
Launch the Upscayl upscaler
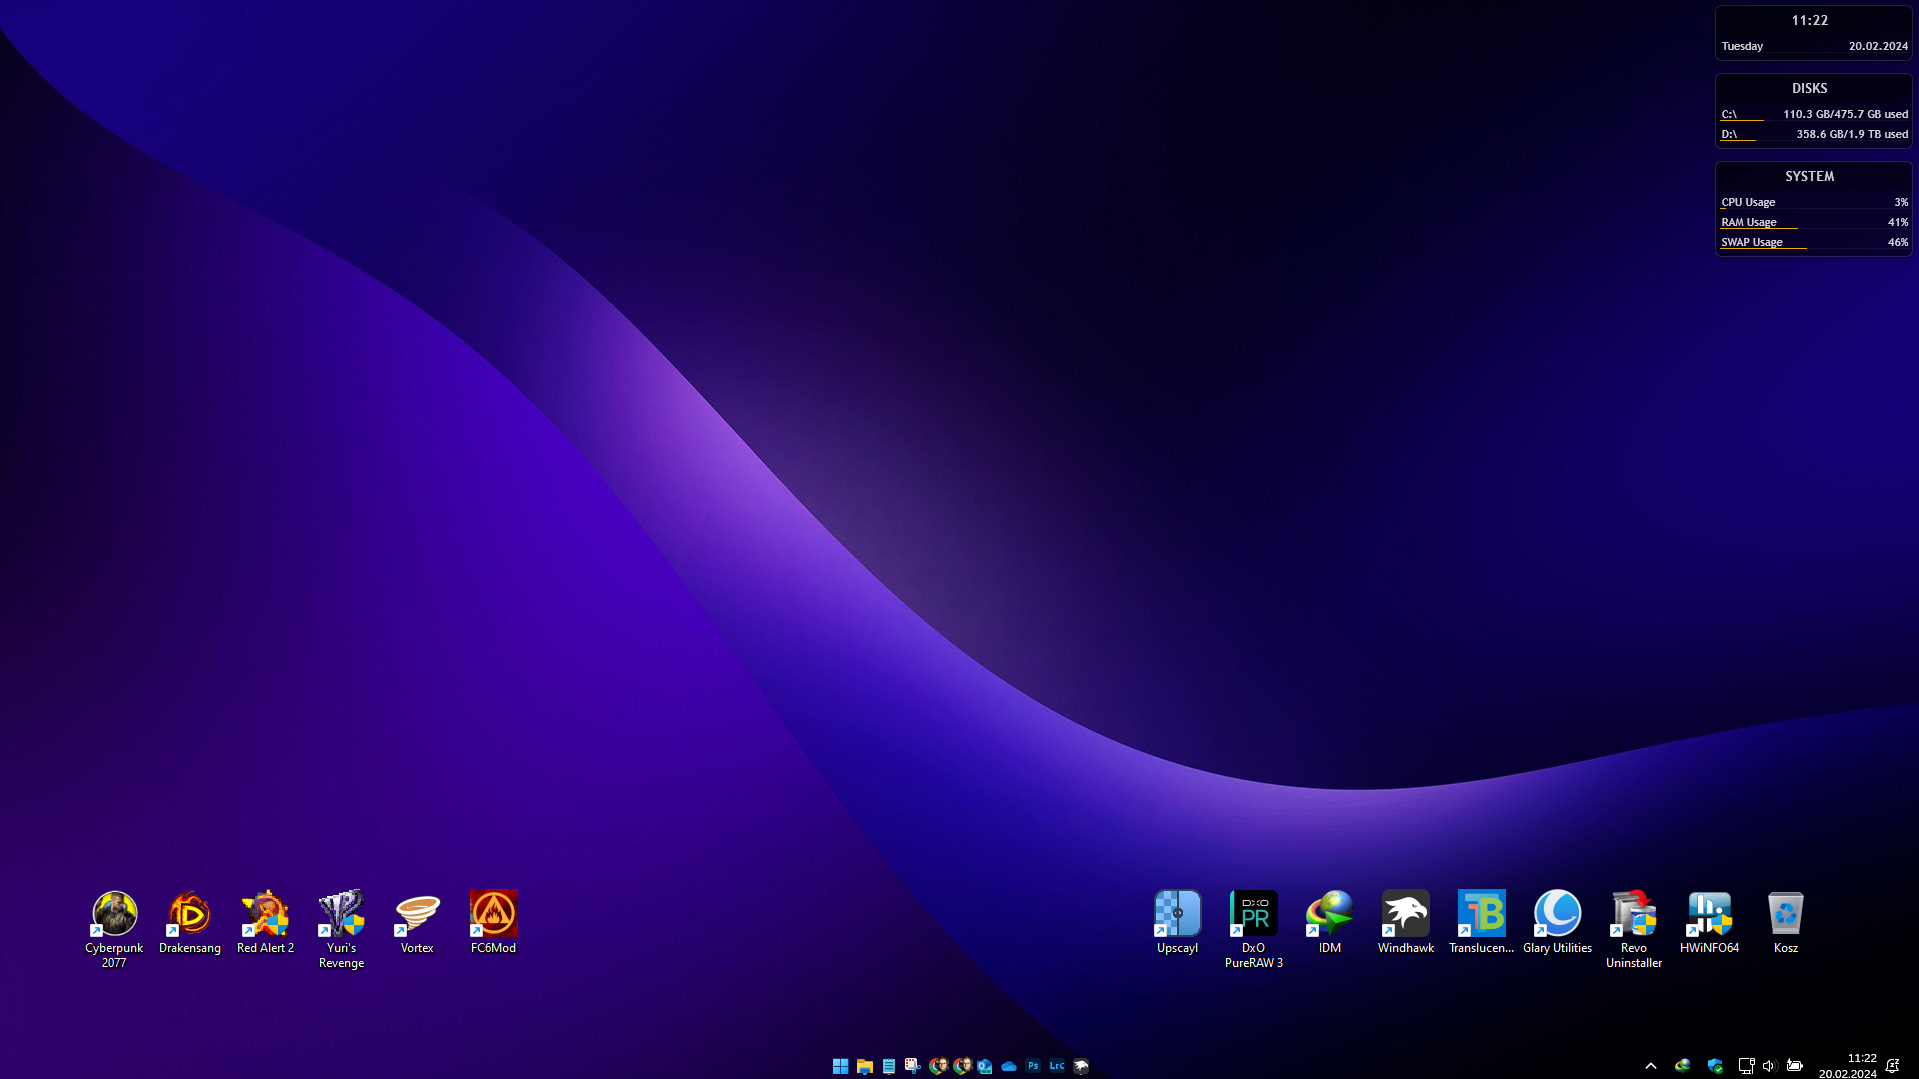(1177, 913)
